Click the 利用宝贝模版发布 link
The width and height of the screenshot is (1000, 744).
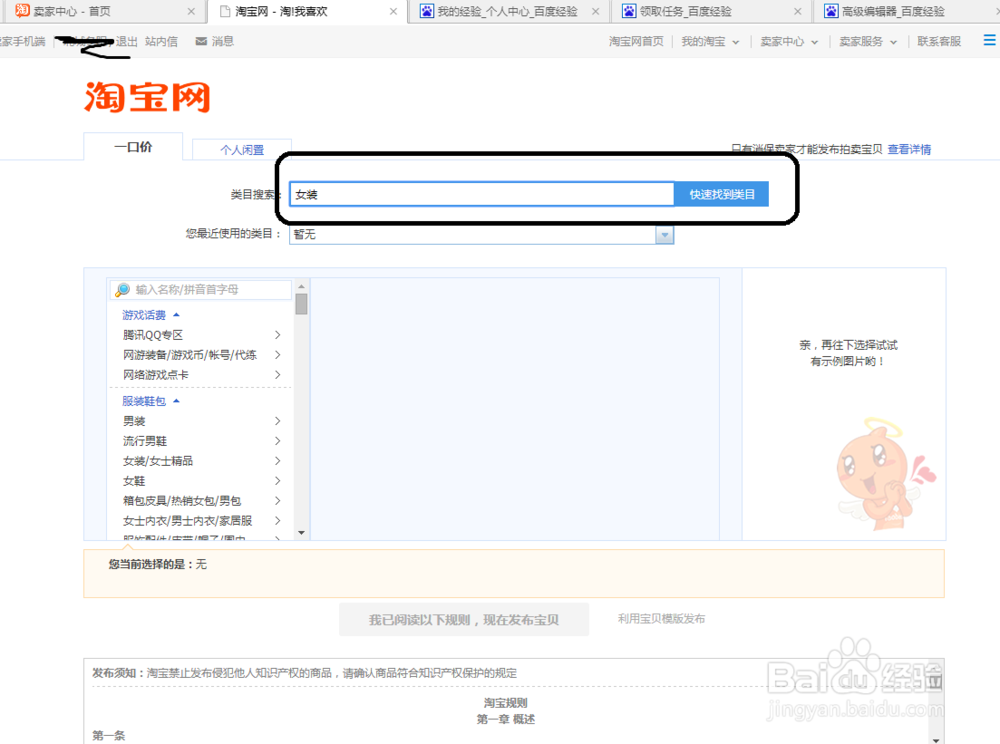click(661, 618)
